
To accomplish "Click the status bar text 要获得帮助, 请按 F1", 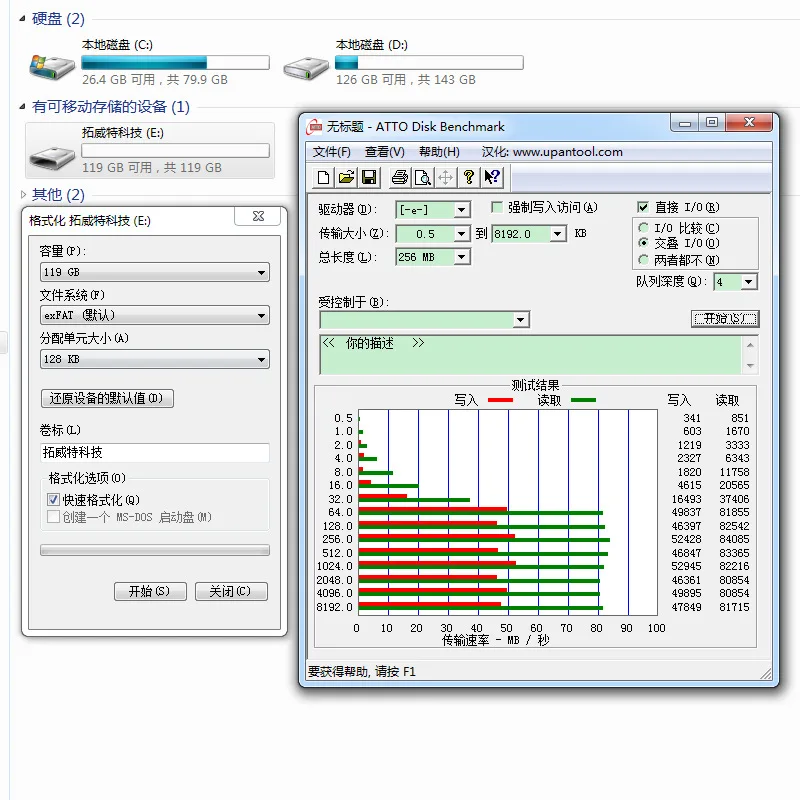I will click(362, 672).
